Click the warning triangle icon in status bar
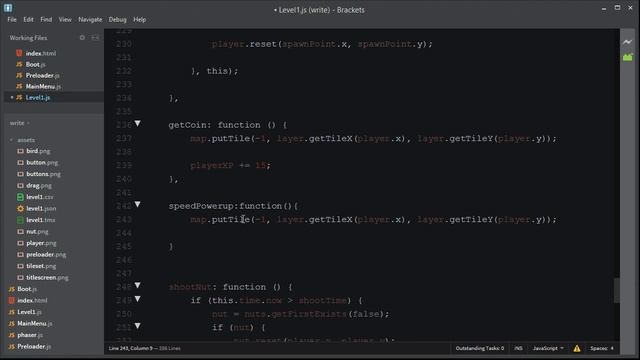This screenshot has height=360, width=640. (576, 348)
